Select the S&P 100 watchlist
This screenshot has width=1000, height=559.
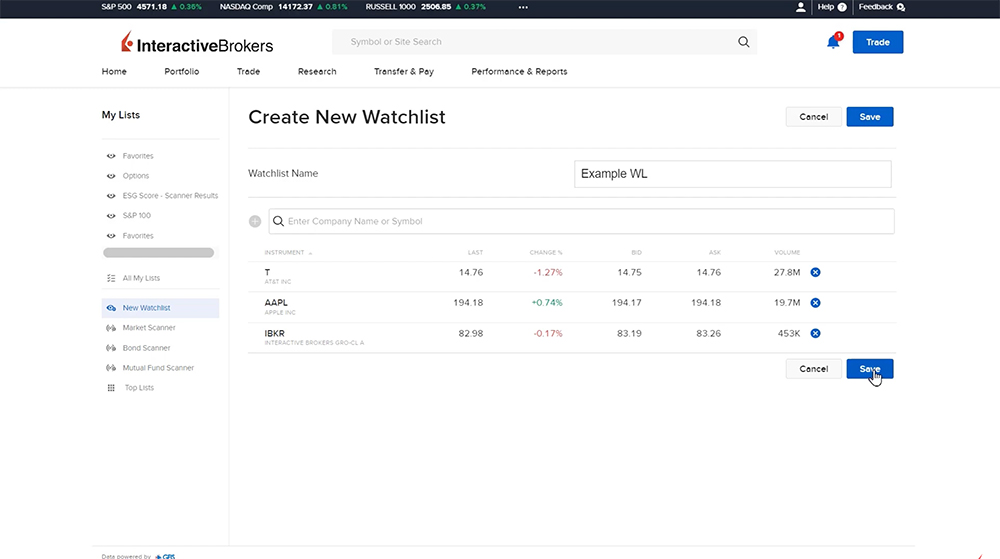point(136,216)
